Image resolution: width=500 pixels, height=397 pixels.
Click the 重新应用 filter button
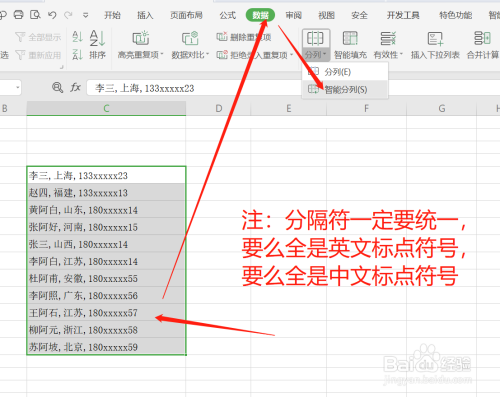pos(38,55)
